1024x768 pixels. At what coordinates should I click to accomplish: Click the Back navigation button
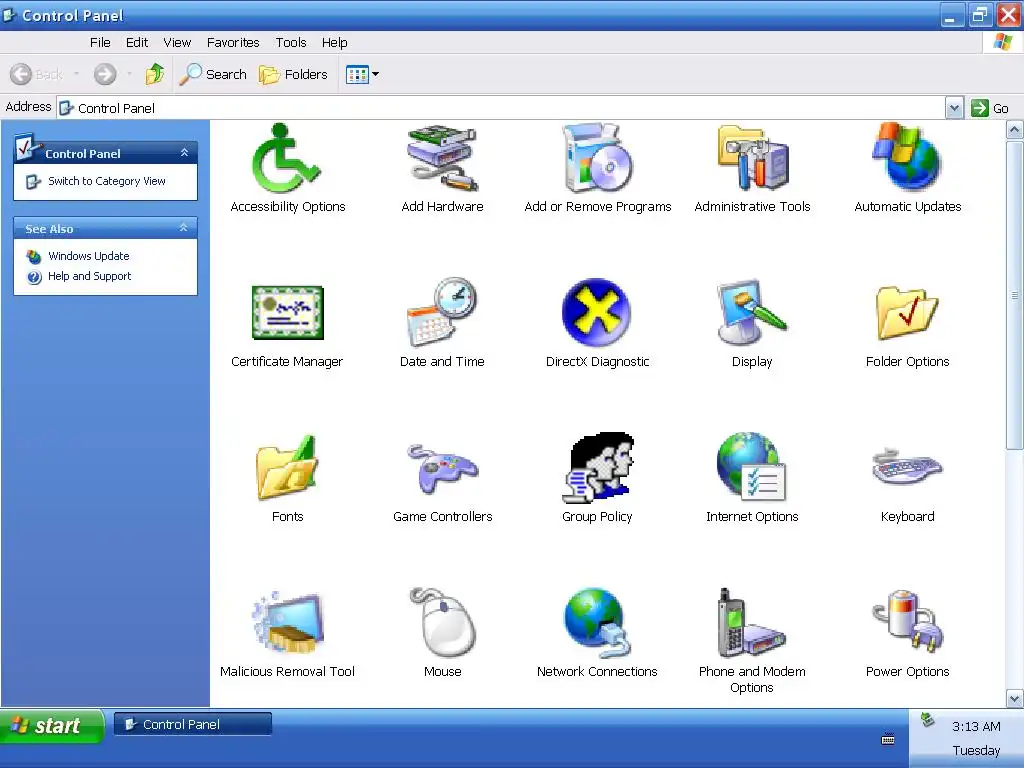[37, 74]
